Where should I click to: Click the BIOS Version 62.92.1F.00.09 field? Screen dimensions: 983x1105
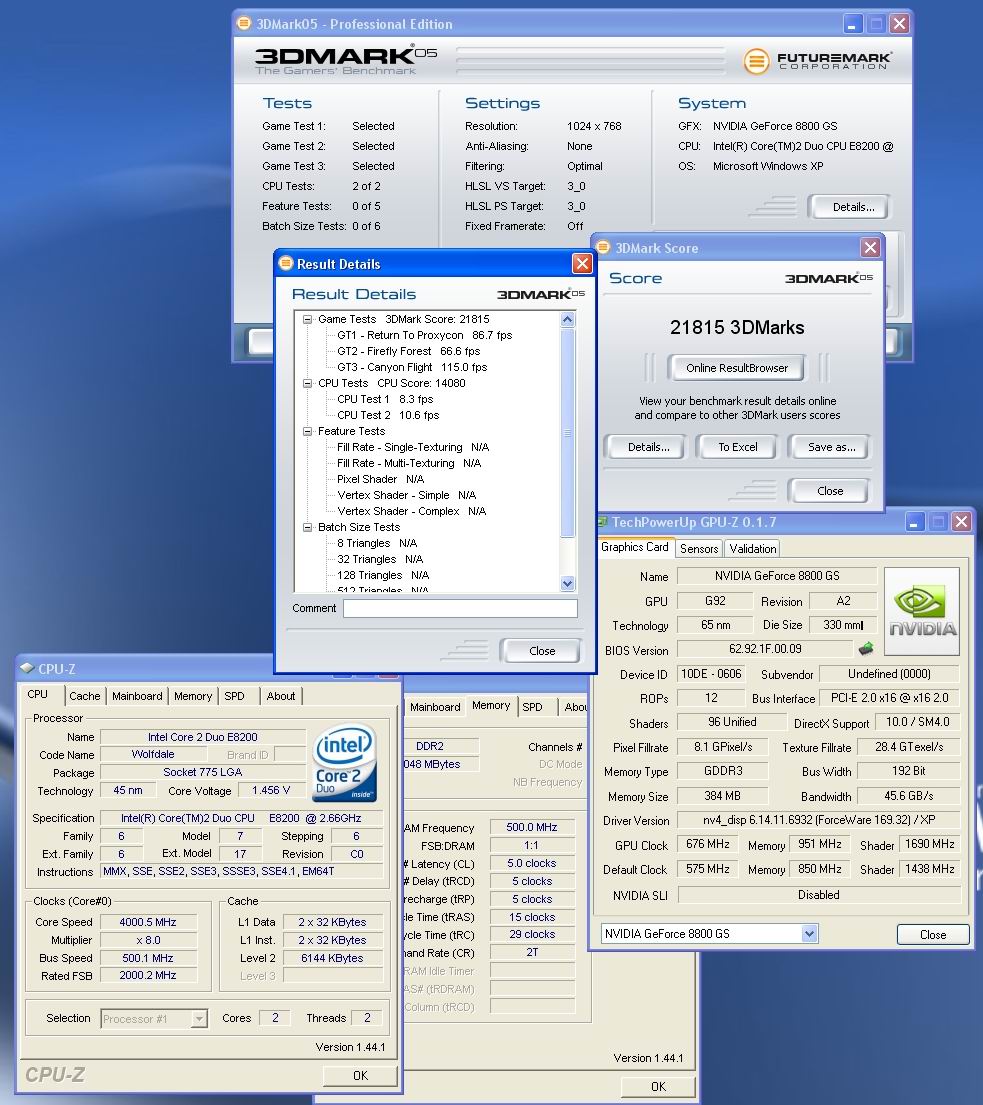[x=765, y=649]
